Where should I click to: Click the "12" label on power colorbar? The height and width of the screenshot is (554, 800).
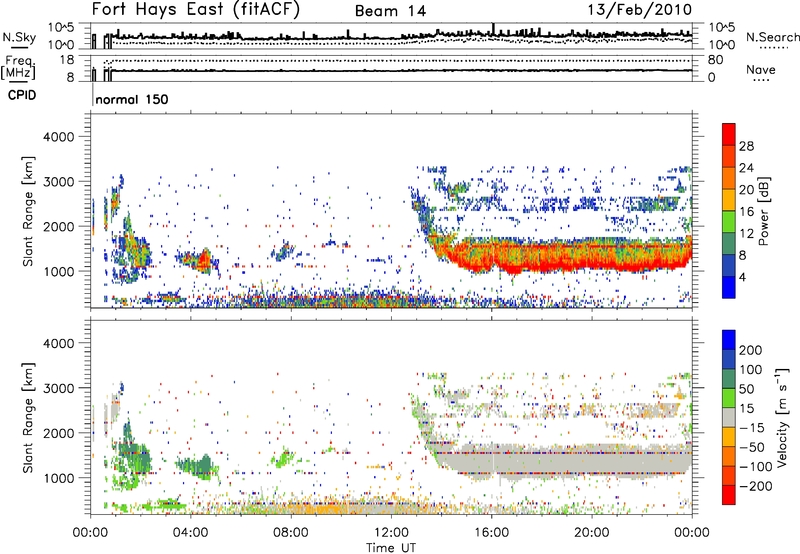click(x=746, y=234)
